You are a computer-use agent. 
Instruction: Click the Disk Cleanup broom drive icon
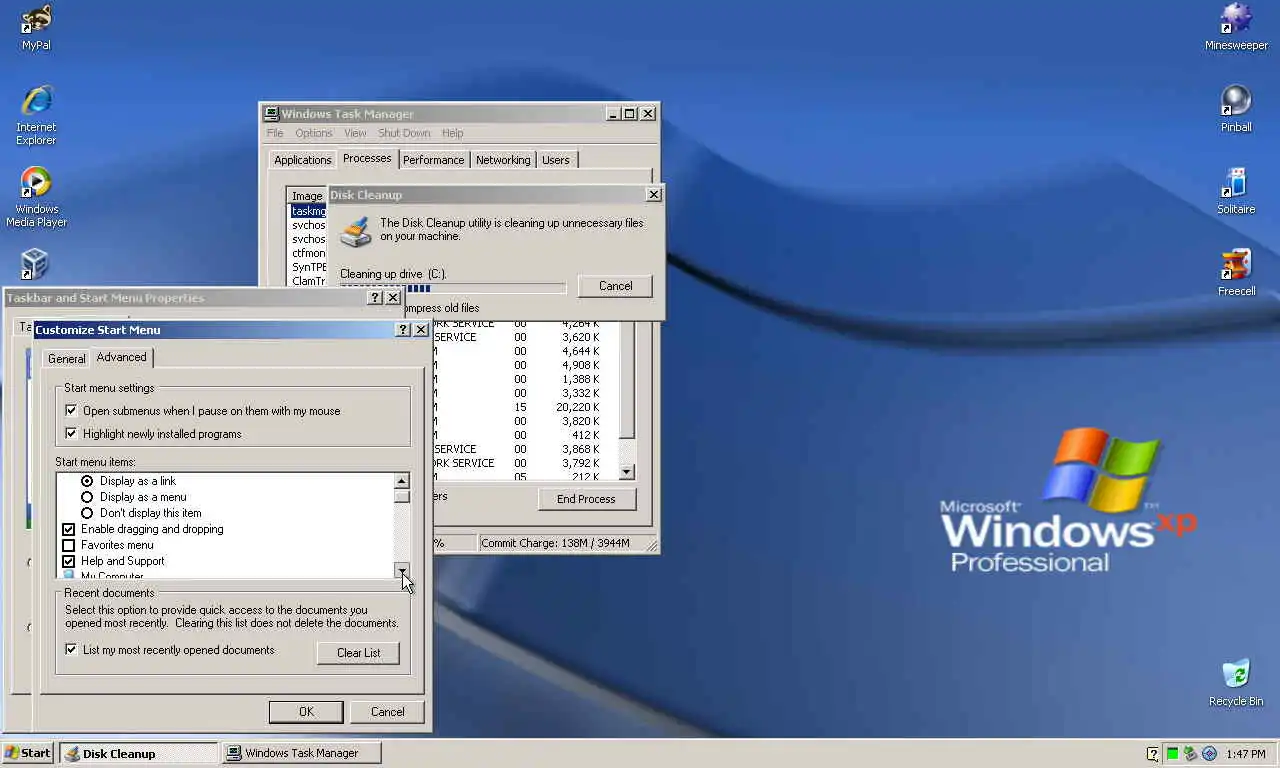355,232
